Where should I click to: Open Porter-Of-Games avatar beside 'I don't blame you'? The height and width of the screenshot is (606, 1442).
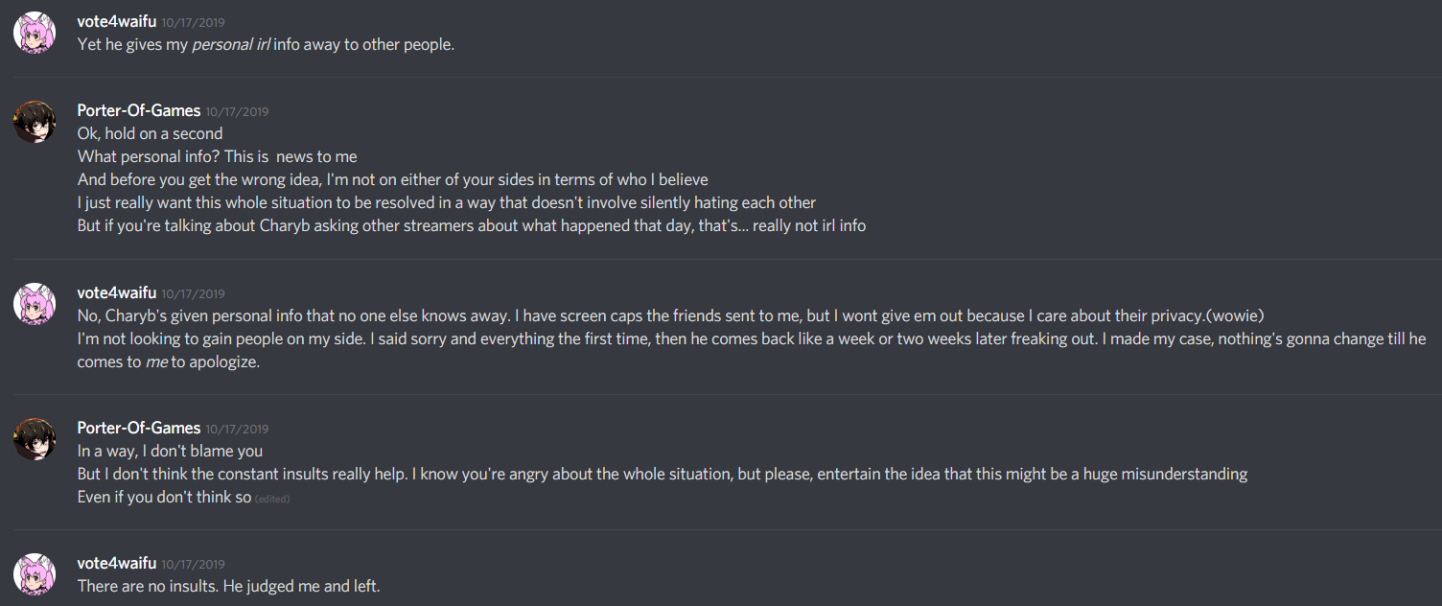coord(33,439)
